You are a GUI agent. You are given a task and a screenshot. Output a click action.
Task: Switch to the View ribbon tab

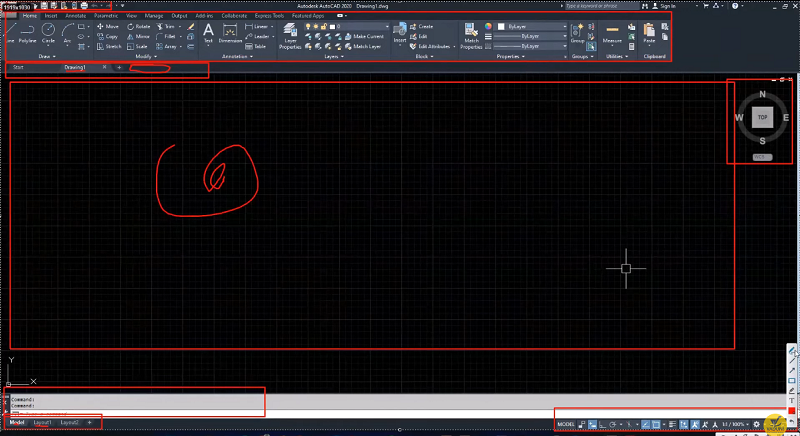(x=132, y=16)
